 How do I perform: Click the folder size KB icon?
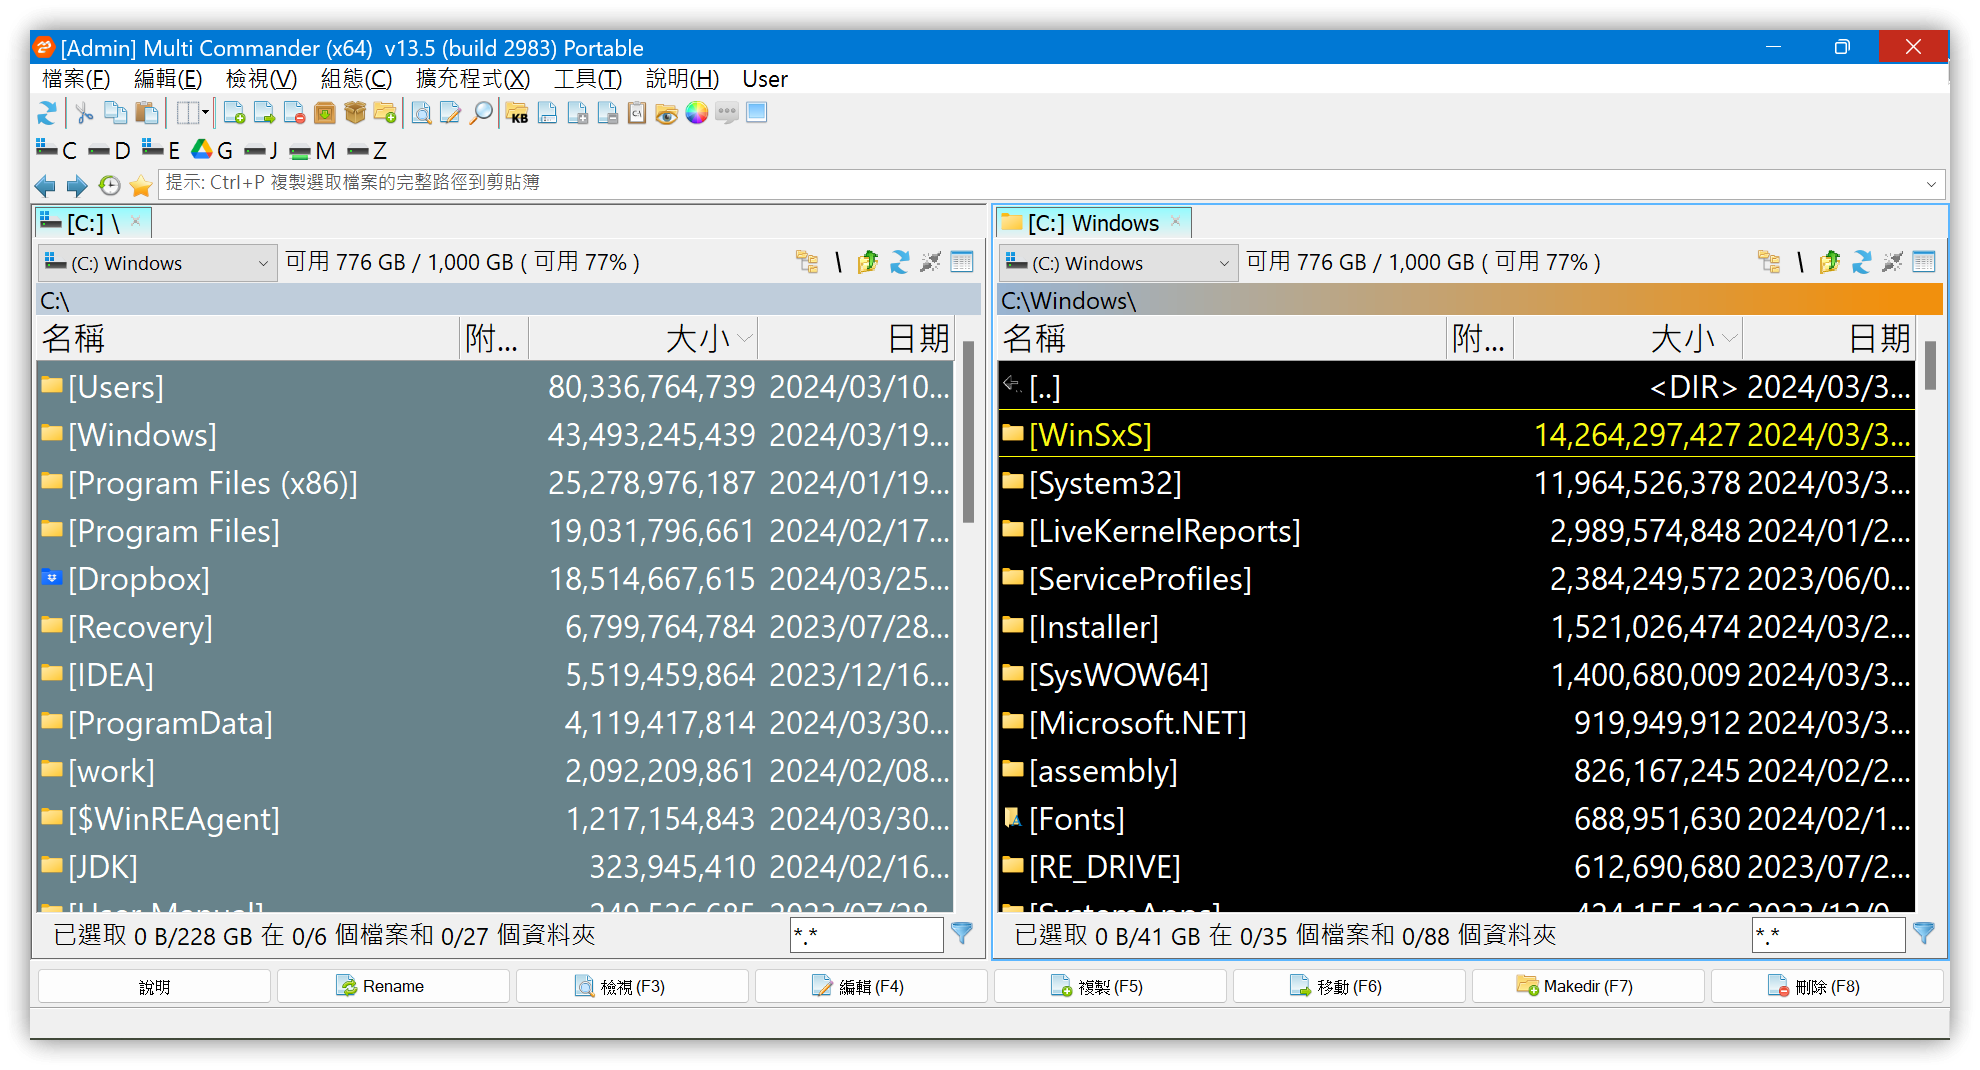coord(517,113)
